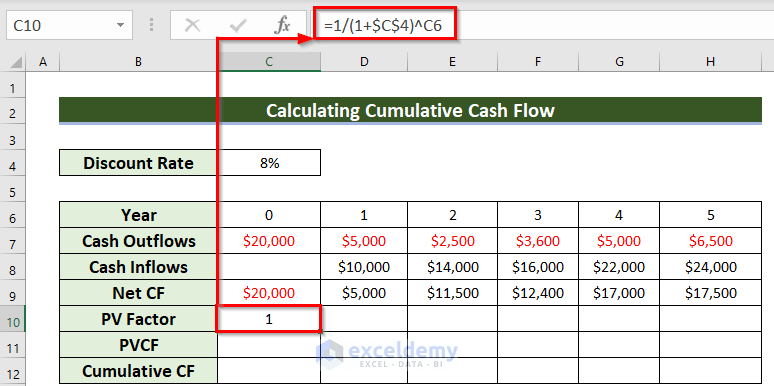Select the $6,500 cash outflow cell

pyautogui.click(x=710, y=240)
